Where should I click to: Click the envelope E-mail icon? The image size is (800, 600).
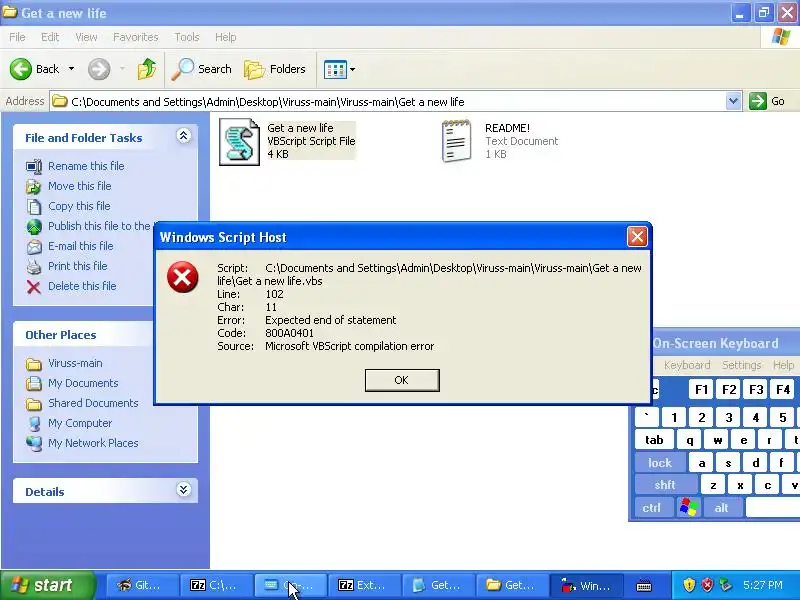pyautogui.click(x=34, y=246)
